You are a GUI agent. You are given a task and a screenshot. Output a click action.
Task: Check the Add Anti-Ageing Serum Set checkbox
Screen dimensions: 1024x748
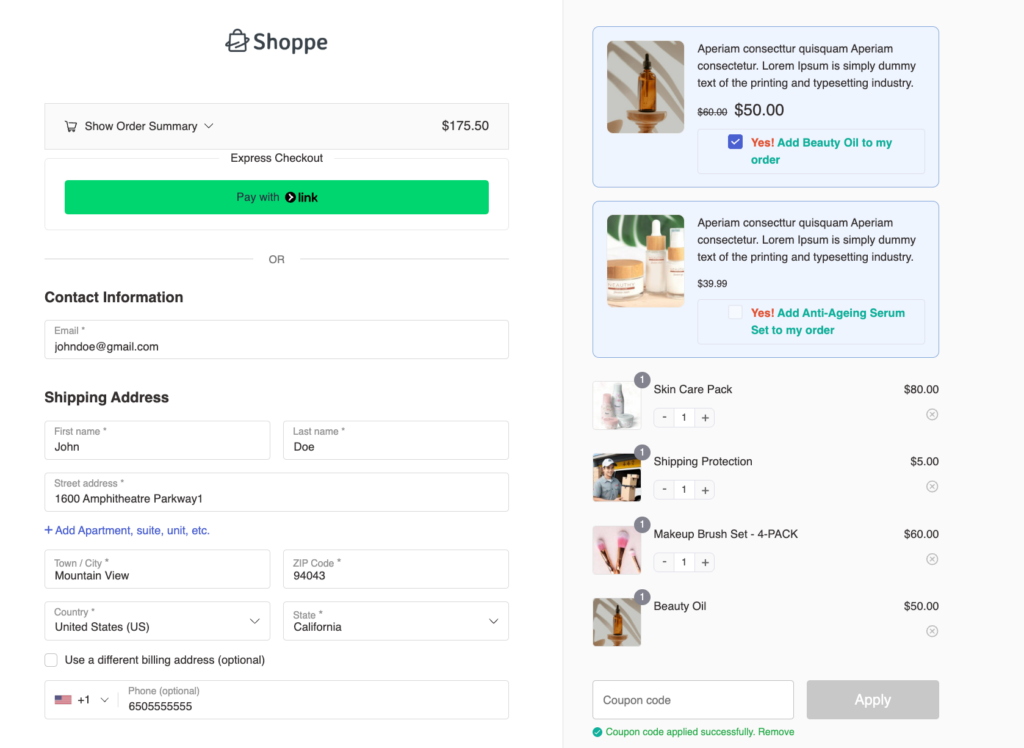735,312
